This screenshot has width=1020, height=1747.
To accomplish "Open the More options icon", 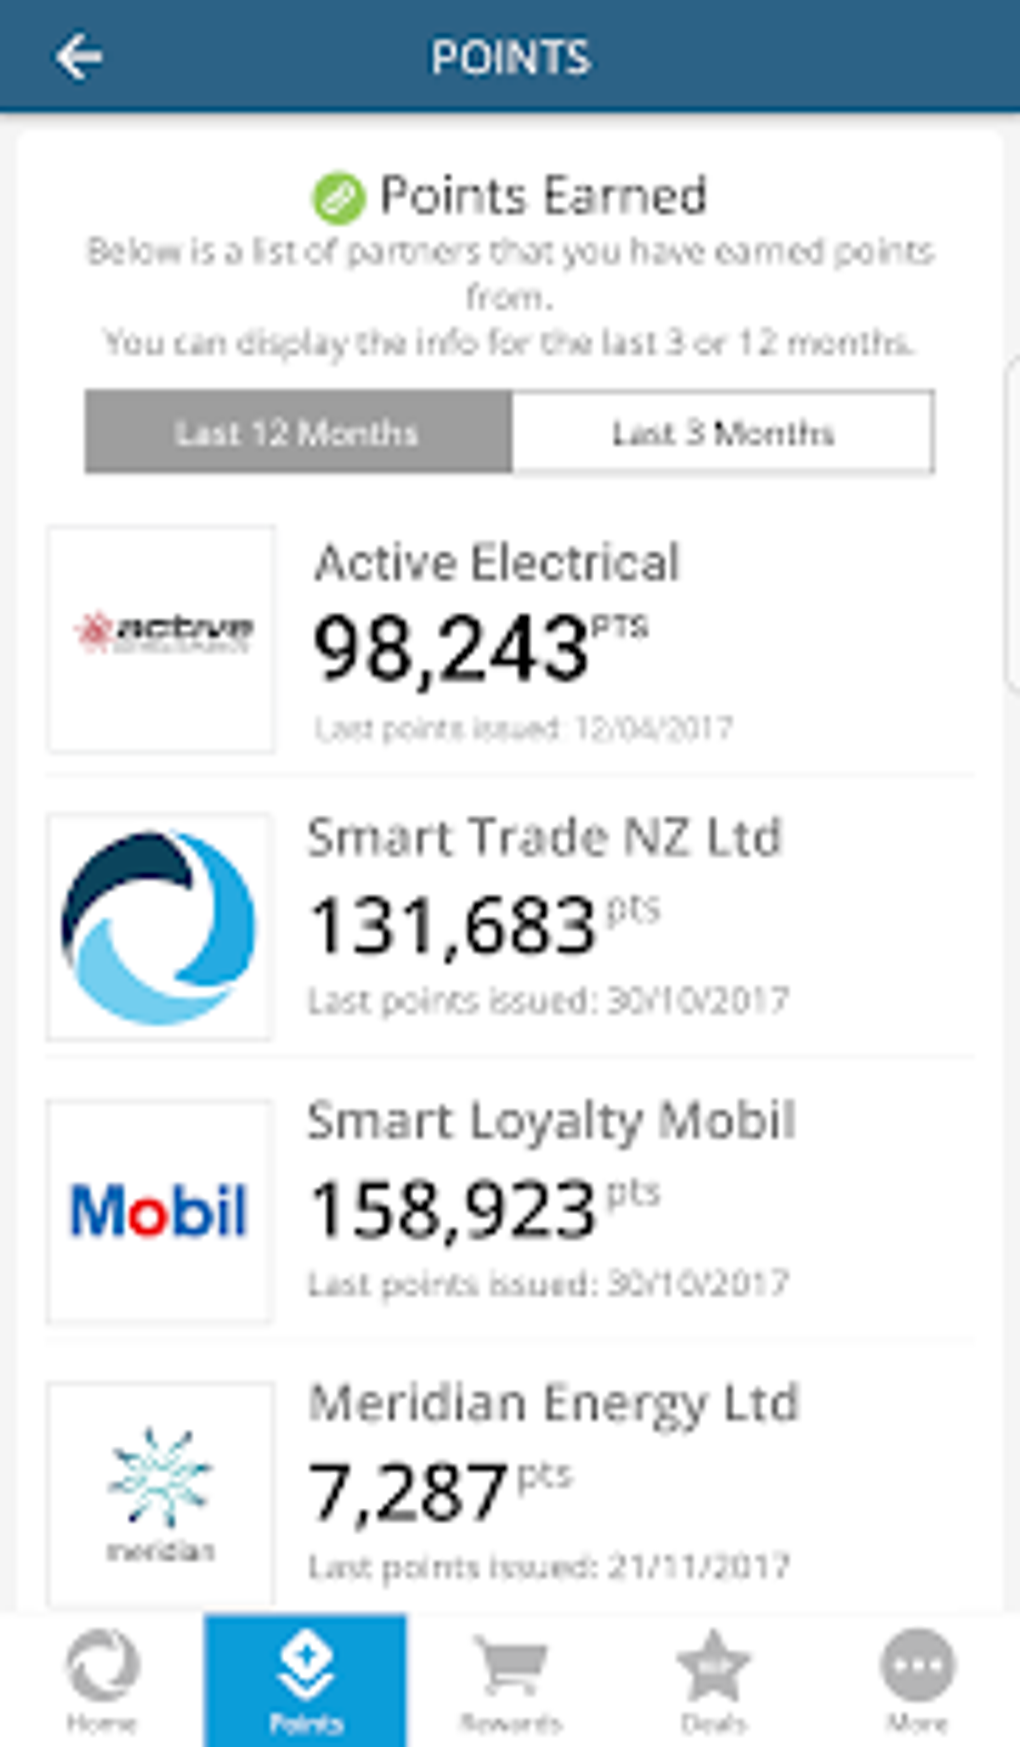I will 917,1666.
